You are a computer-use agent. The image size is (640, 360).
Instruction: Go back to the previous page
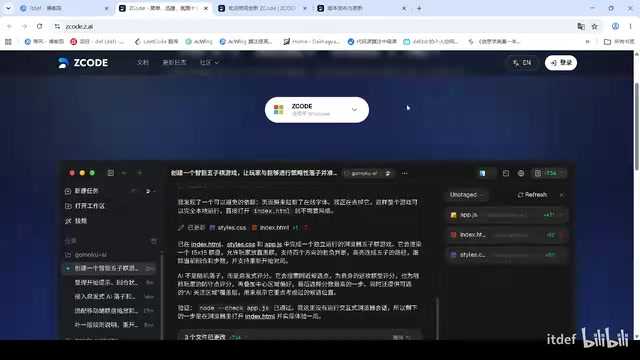point(9,26)
